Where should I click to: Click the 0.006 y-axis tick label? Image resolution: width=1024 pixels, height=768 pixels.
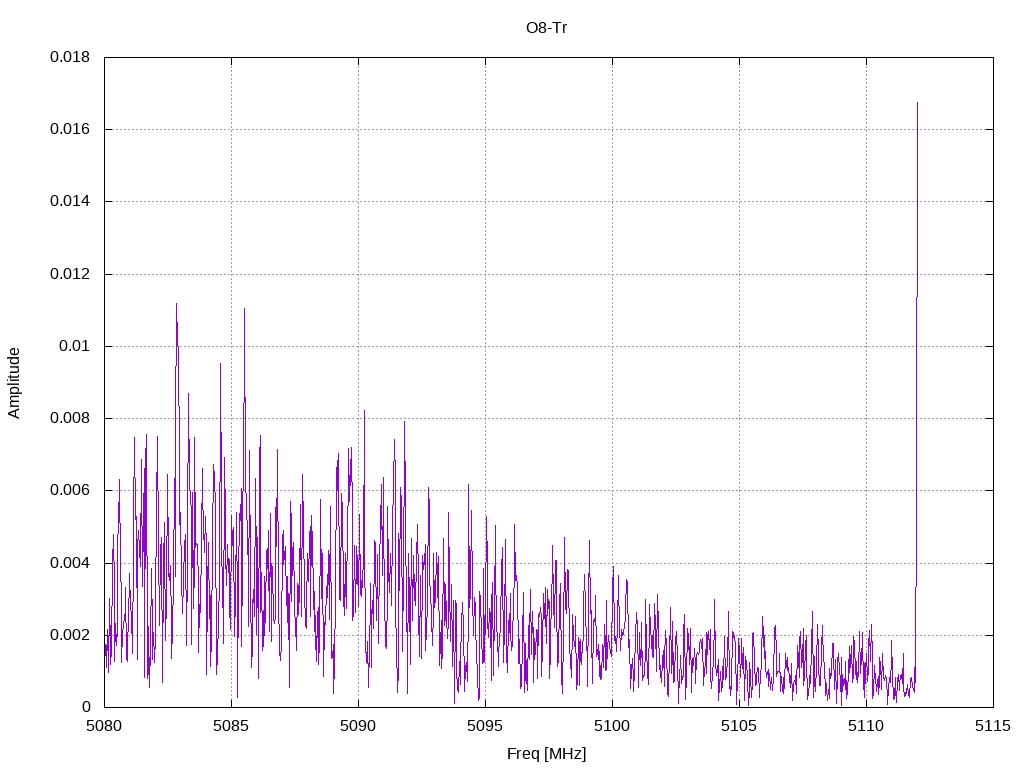[70, 490]
